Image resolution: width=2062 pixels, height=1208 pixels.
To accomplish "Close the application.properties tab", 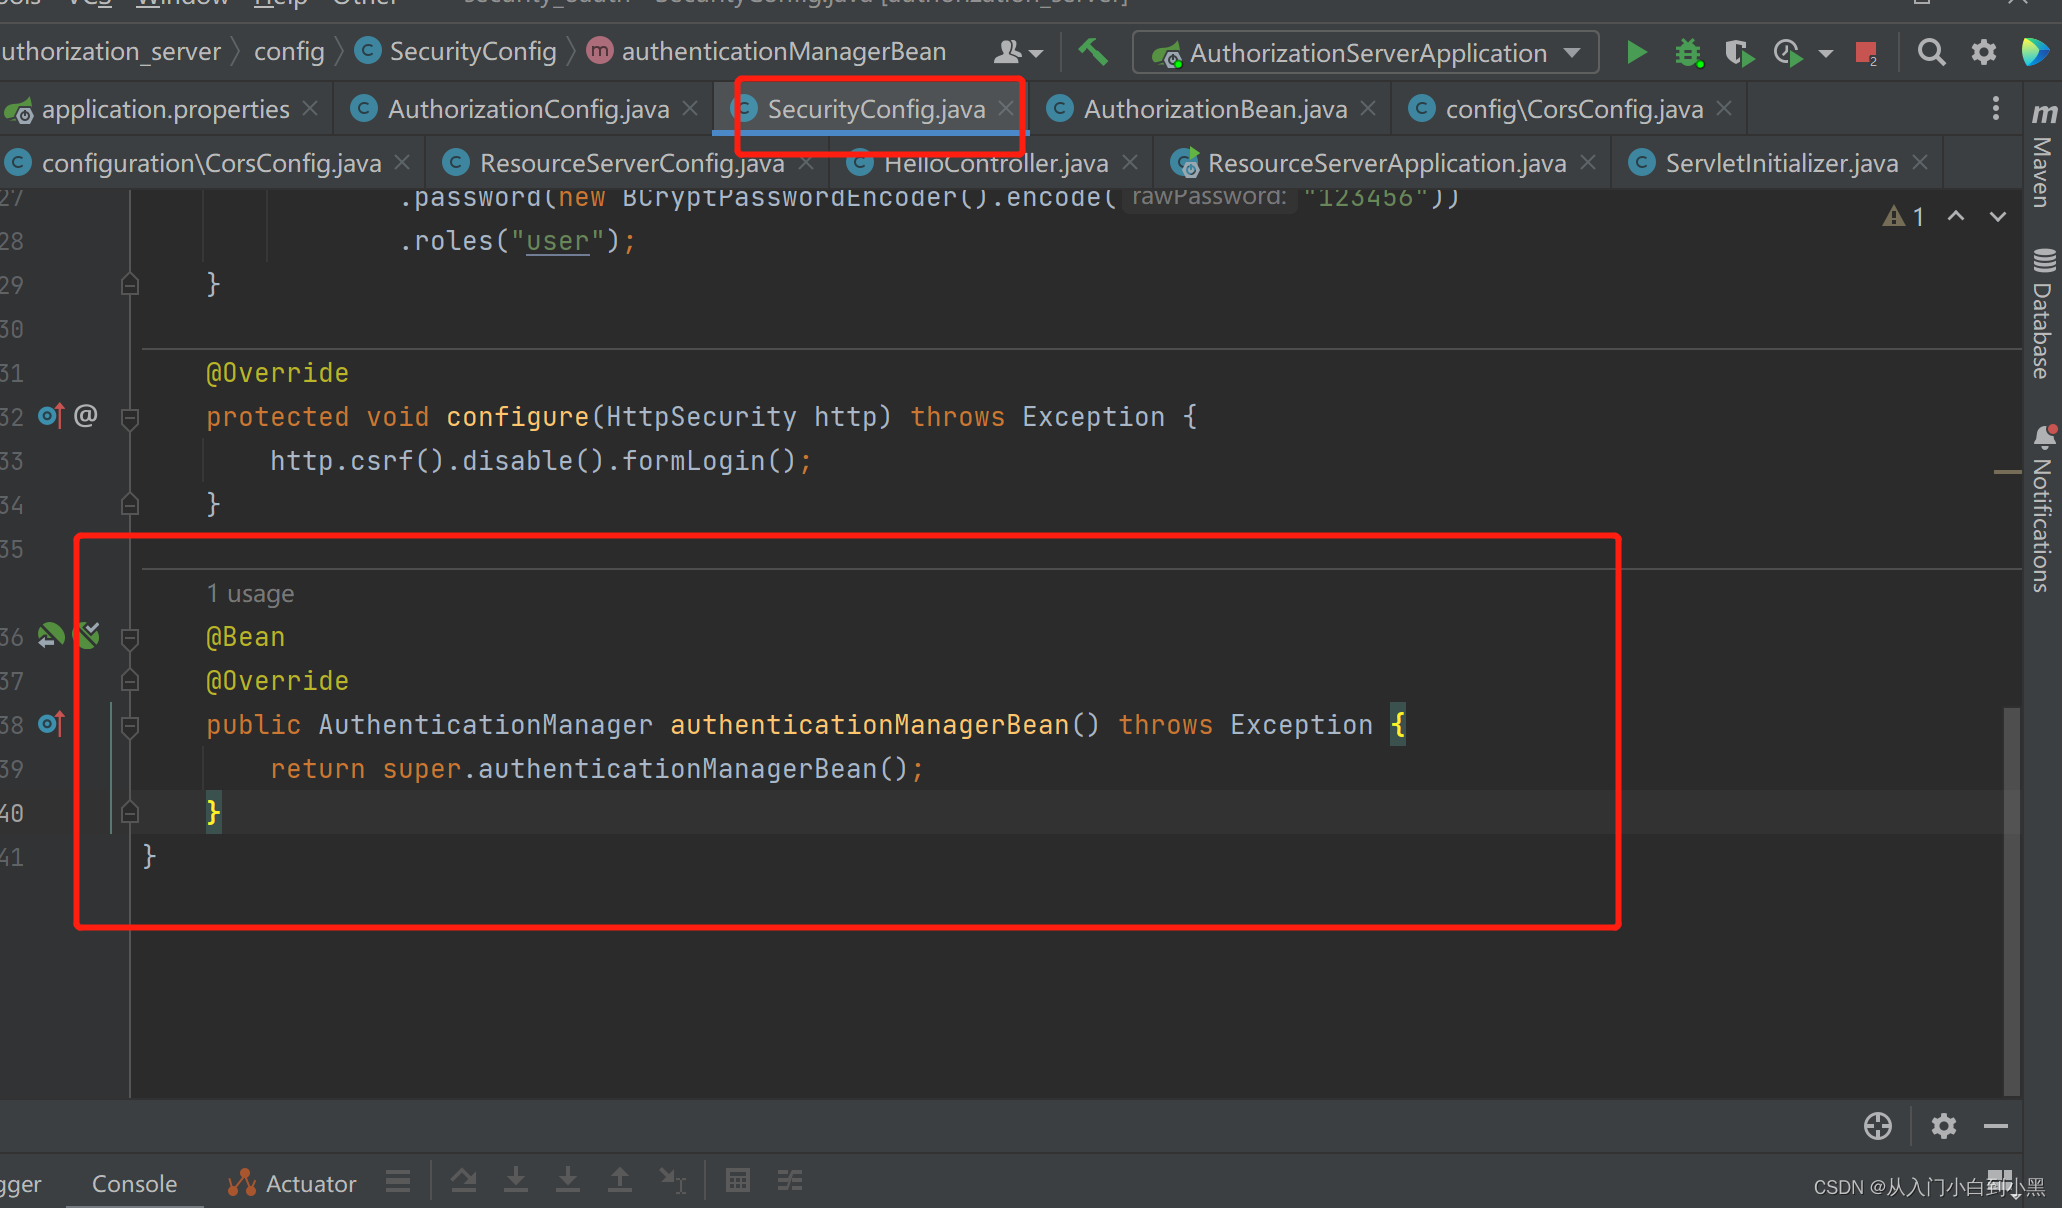I will [x=310, y=108].
